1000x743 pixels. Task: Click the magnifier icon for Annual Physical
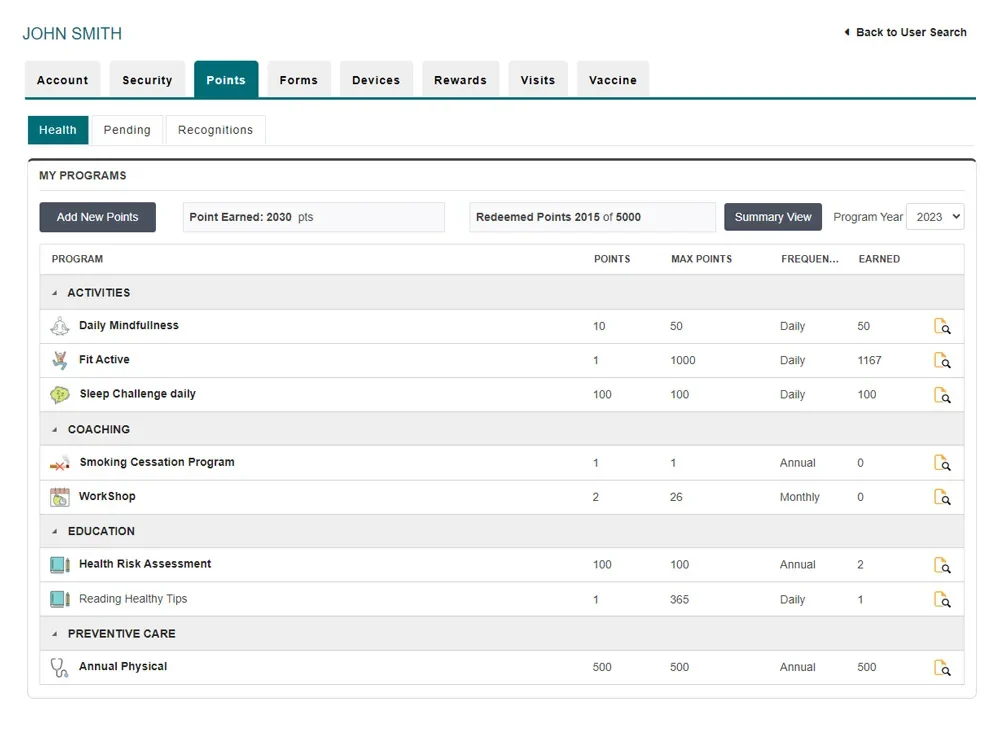(x=941, y=667)
